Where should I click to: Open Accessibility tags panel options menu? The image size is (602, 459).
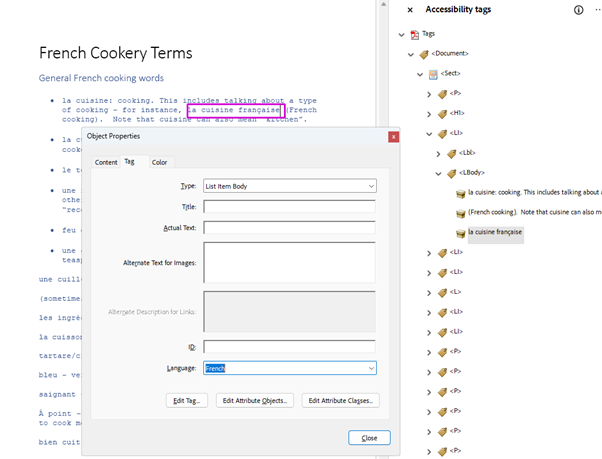point(598,10)
